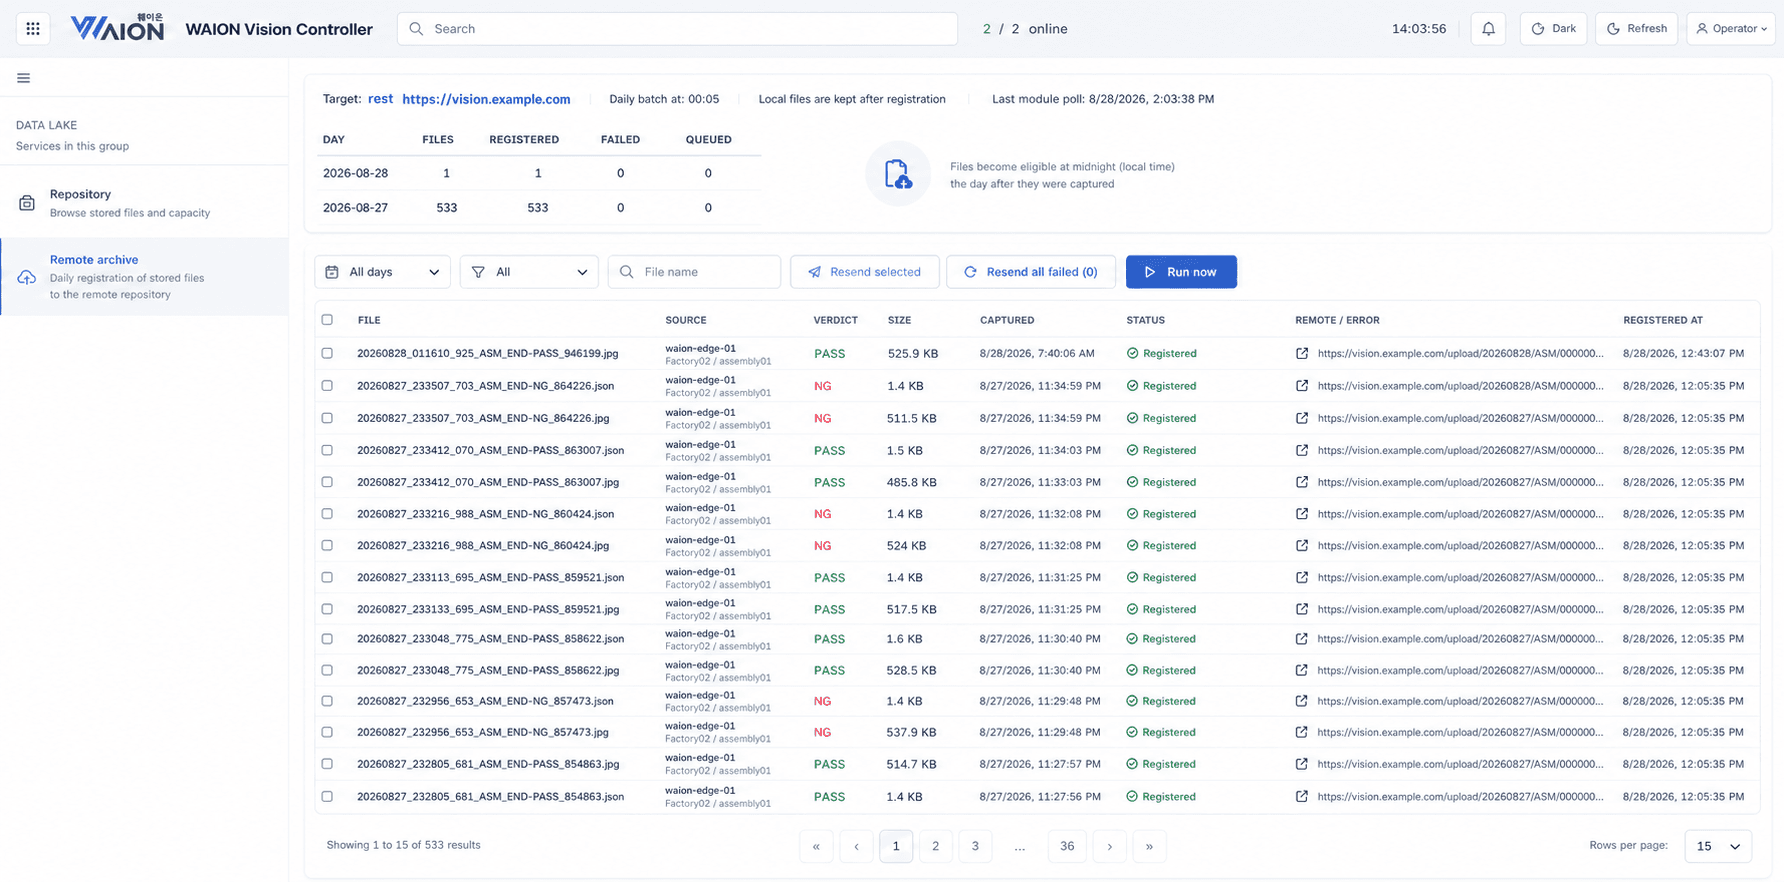
Task: Open external link icon for 858622.json row
Action: (1302, 639)
